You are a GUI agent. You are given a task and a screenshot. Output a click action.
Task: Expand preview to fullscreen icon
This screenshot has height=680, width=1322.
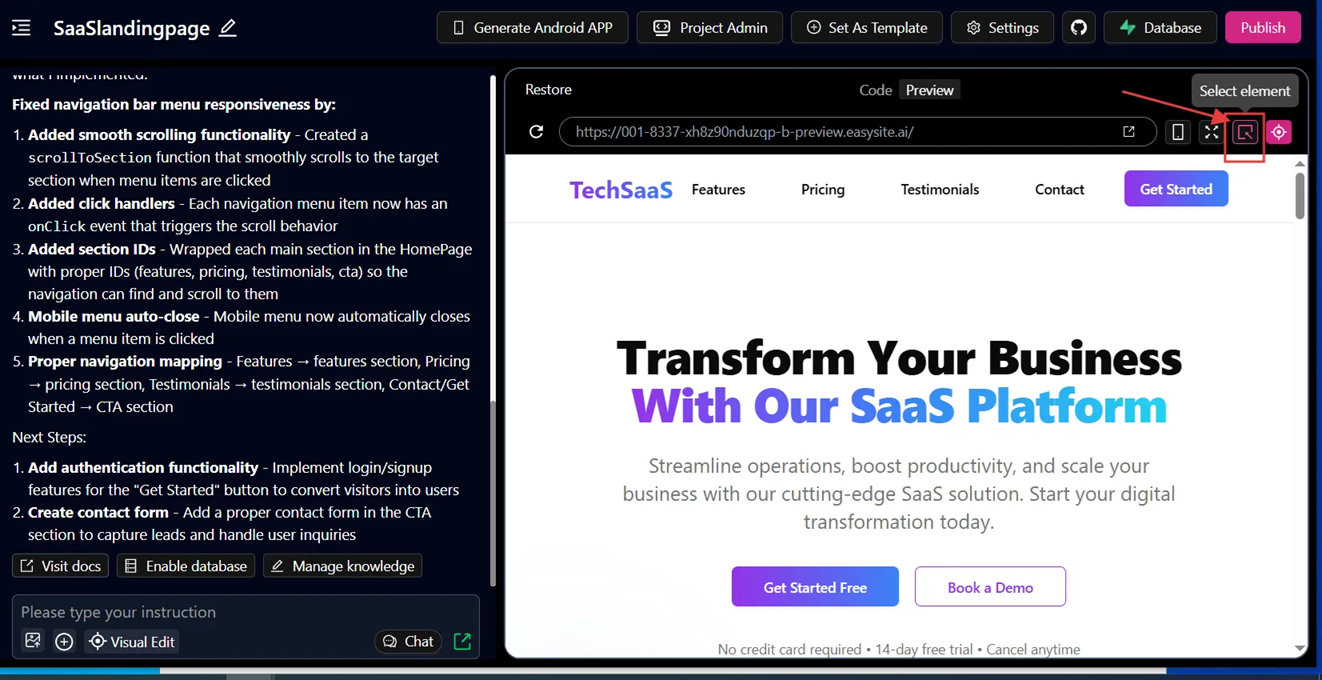coord(1211,132)
